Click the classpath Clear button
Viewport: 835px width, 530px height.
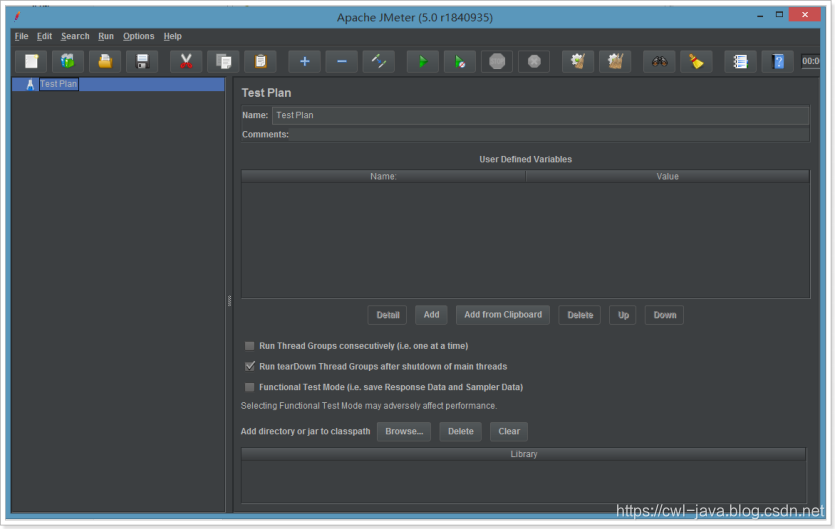point(509,431)
